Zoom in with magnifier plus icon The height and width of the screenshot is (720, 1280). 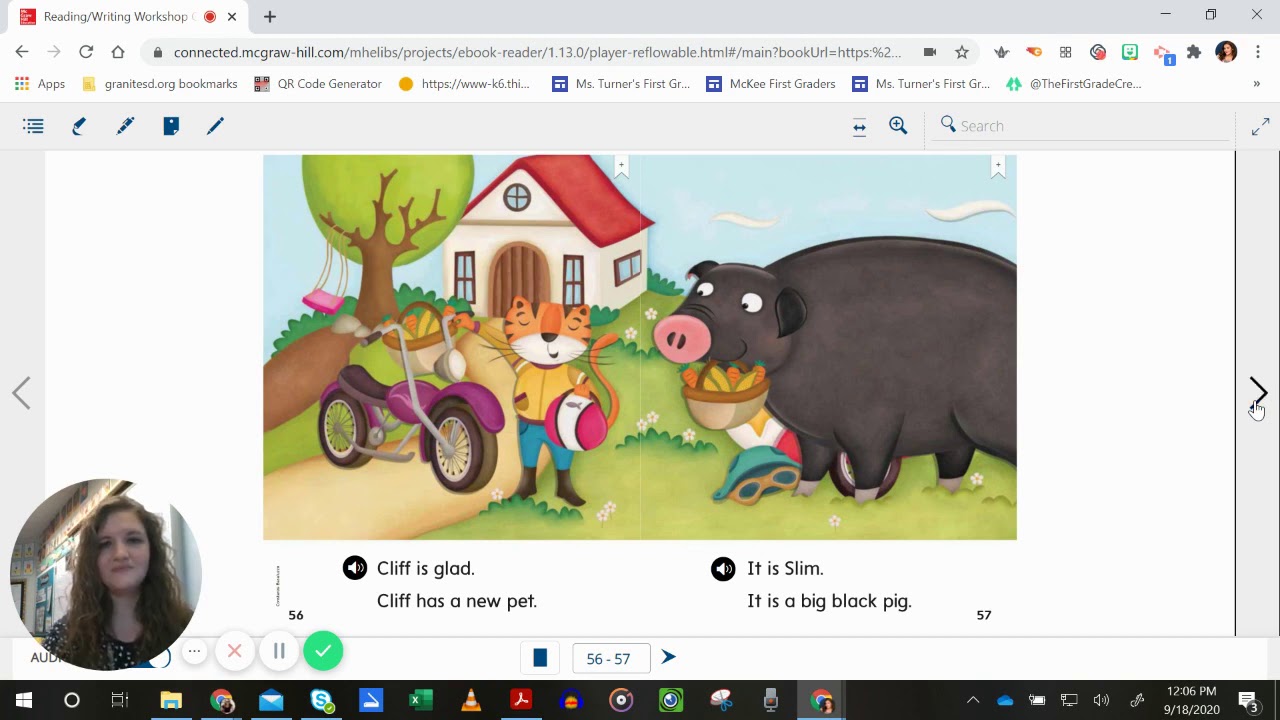pyautogui.click(x=898, y=126)
